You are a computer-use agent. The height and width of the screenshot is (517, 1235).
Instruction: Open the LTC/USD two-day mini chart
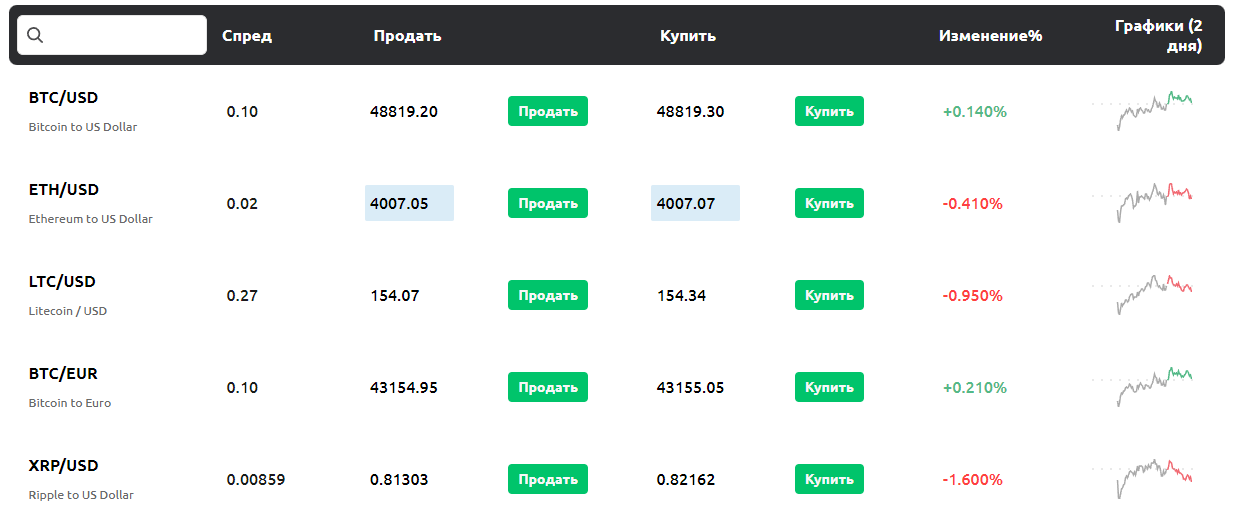click(x=1142, y=293)
